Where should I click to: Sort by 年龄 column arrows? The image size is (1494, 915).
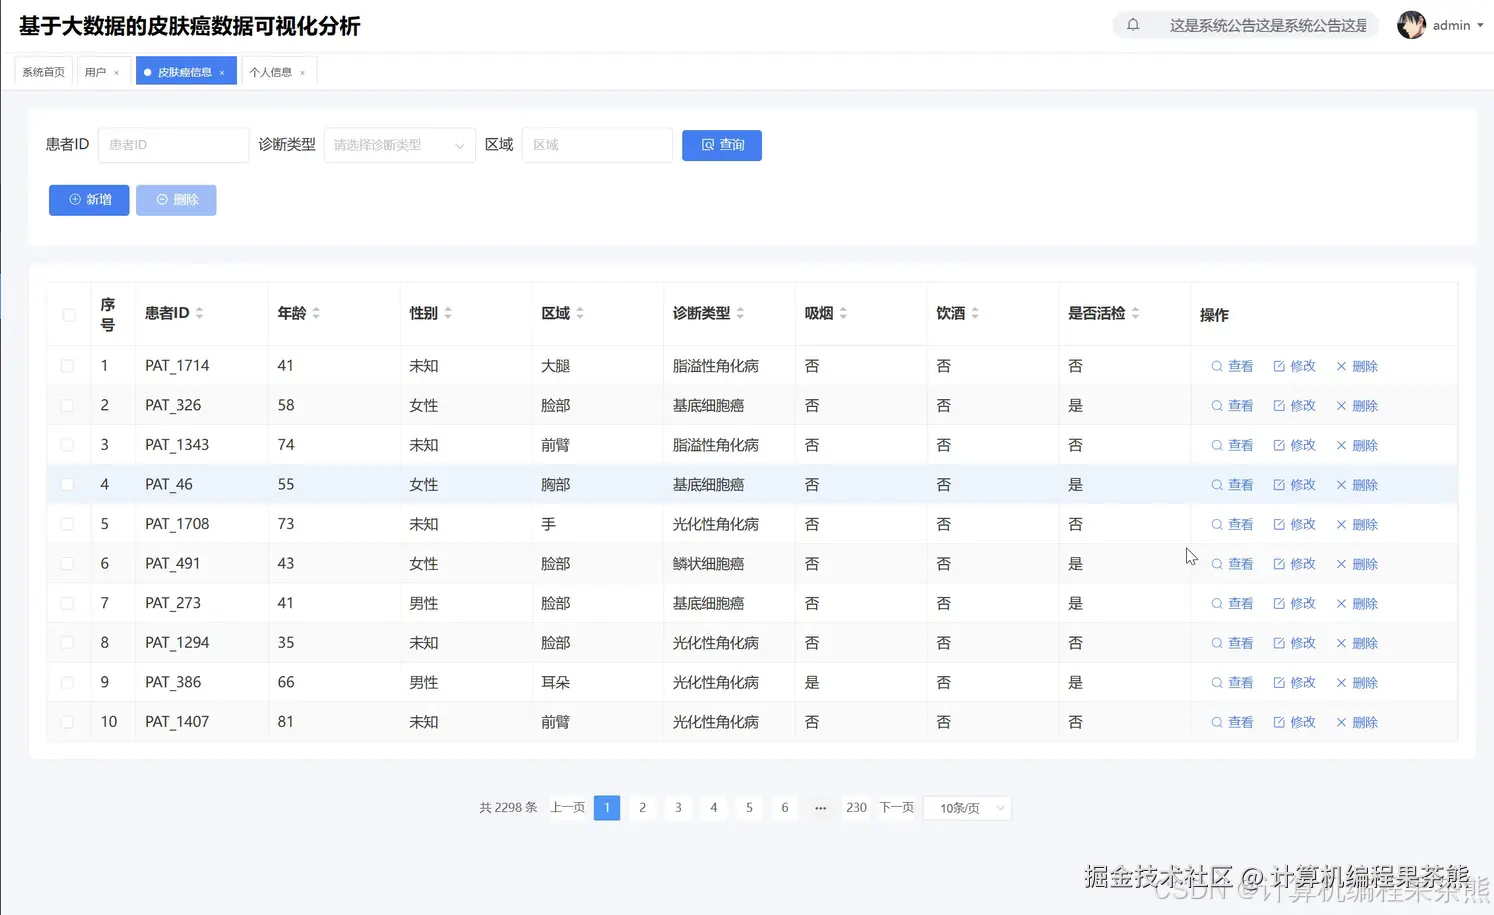316,313
